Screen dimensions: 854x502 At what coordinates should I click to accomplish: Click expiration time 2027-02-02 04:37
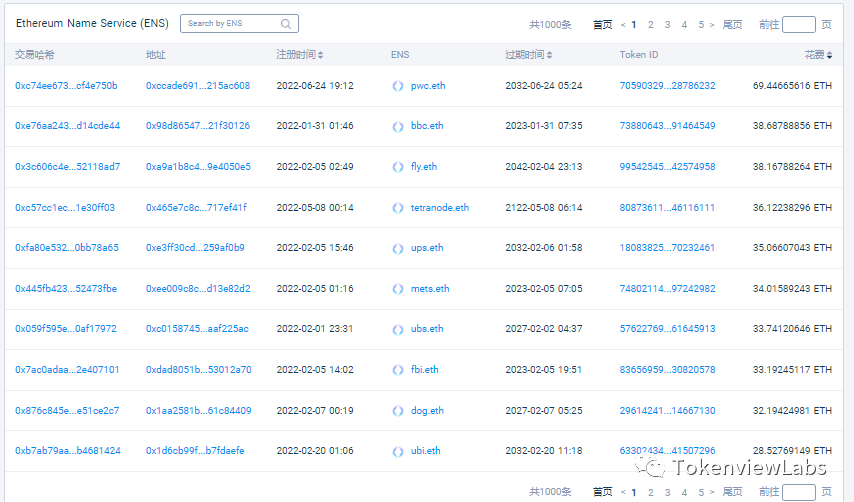[544, 329]
